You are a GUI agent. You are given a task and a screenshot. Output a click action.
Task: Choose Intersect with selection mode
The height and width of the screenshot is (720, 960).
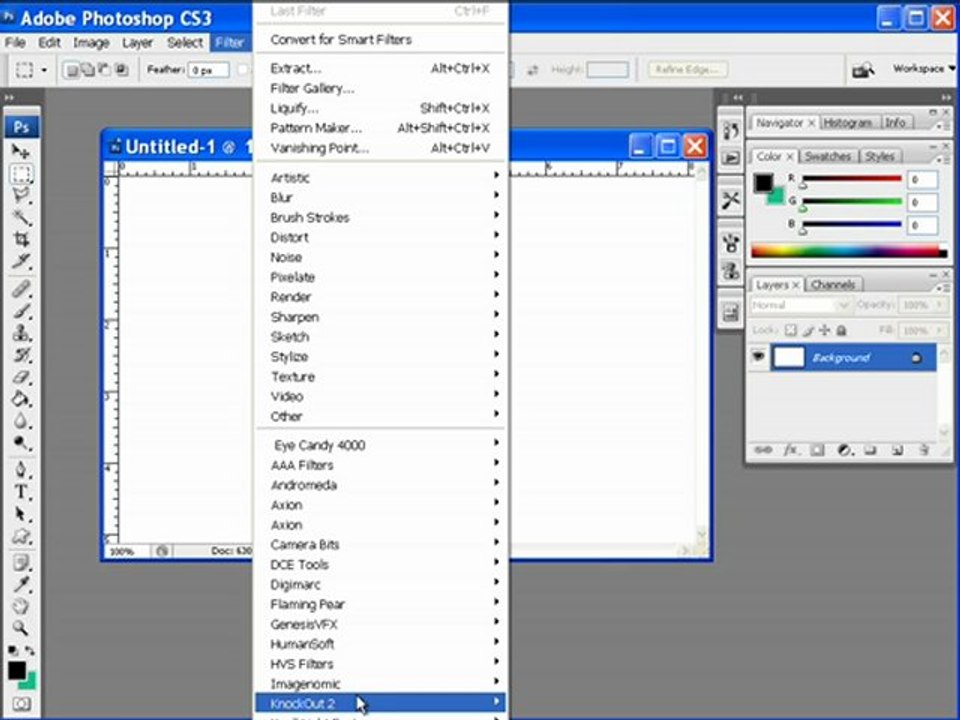[121, 70]
